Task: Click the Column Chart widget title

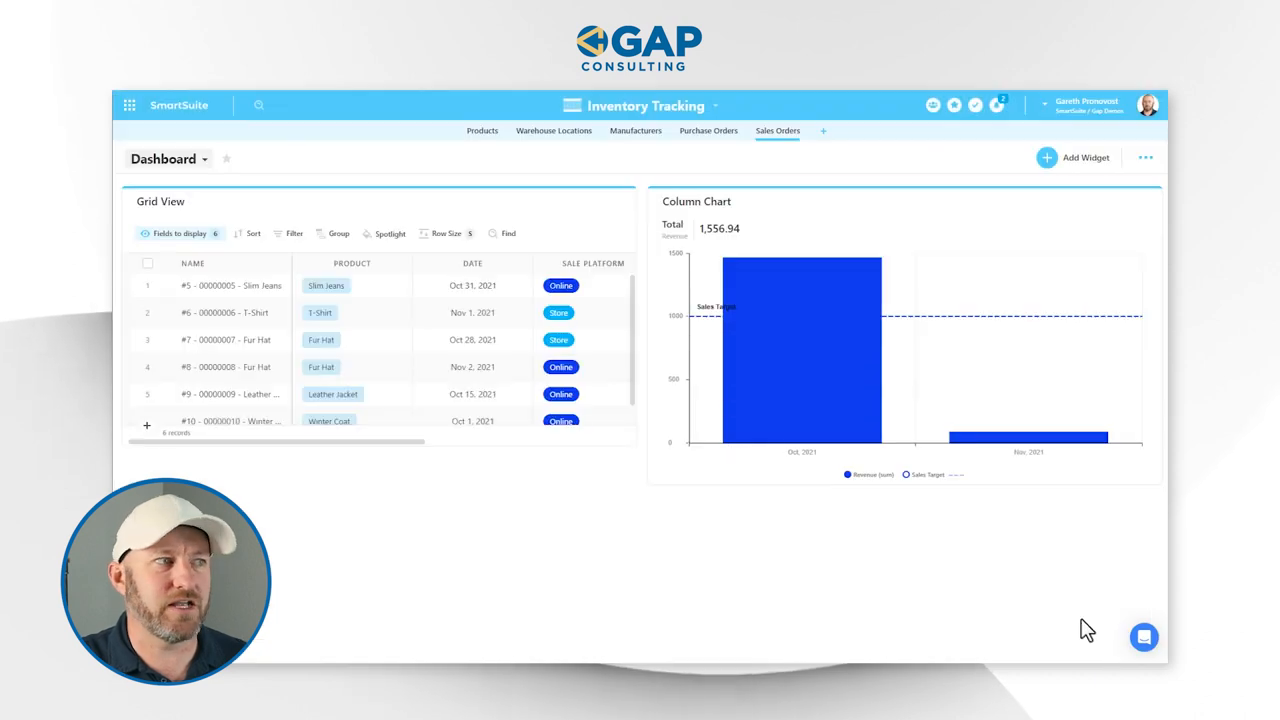Action: (x=697, y=202)
